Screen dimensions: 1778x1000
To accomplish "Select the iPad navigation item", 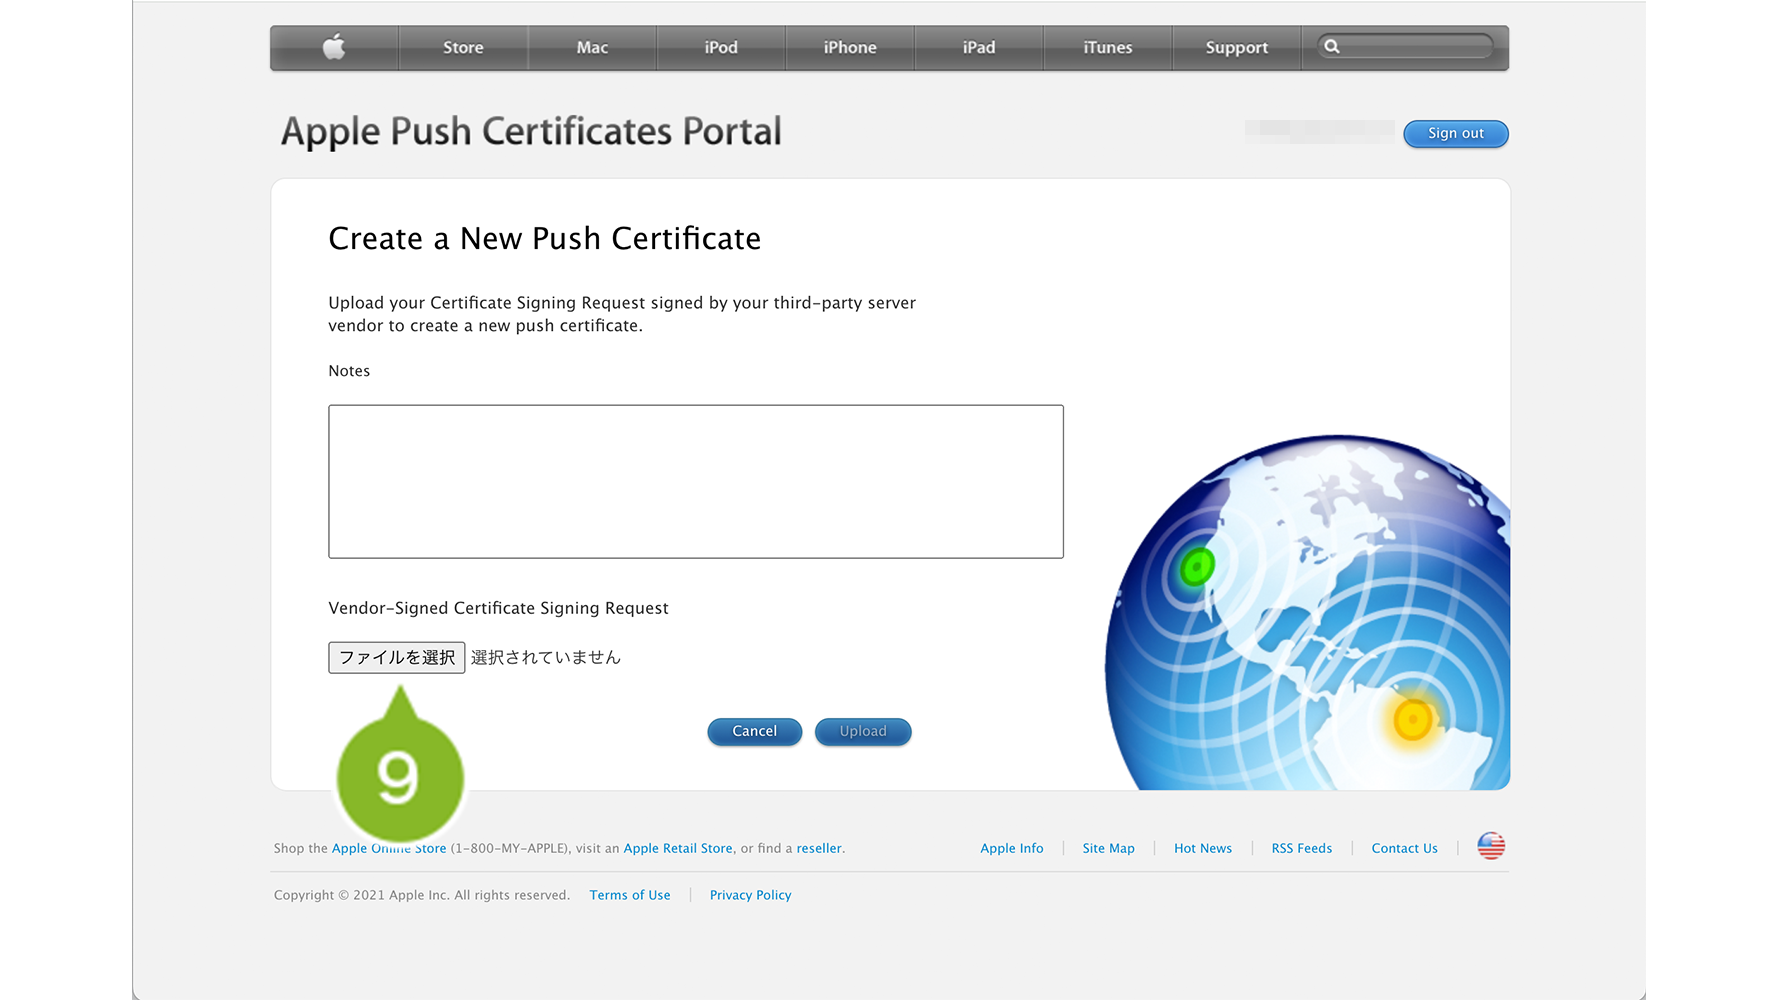I will point(979,47).
